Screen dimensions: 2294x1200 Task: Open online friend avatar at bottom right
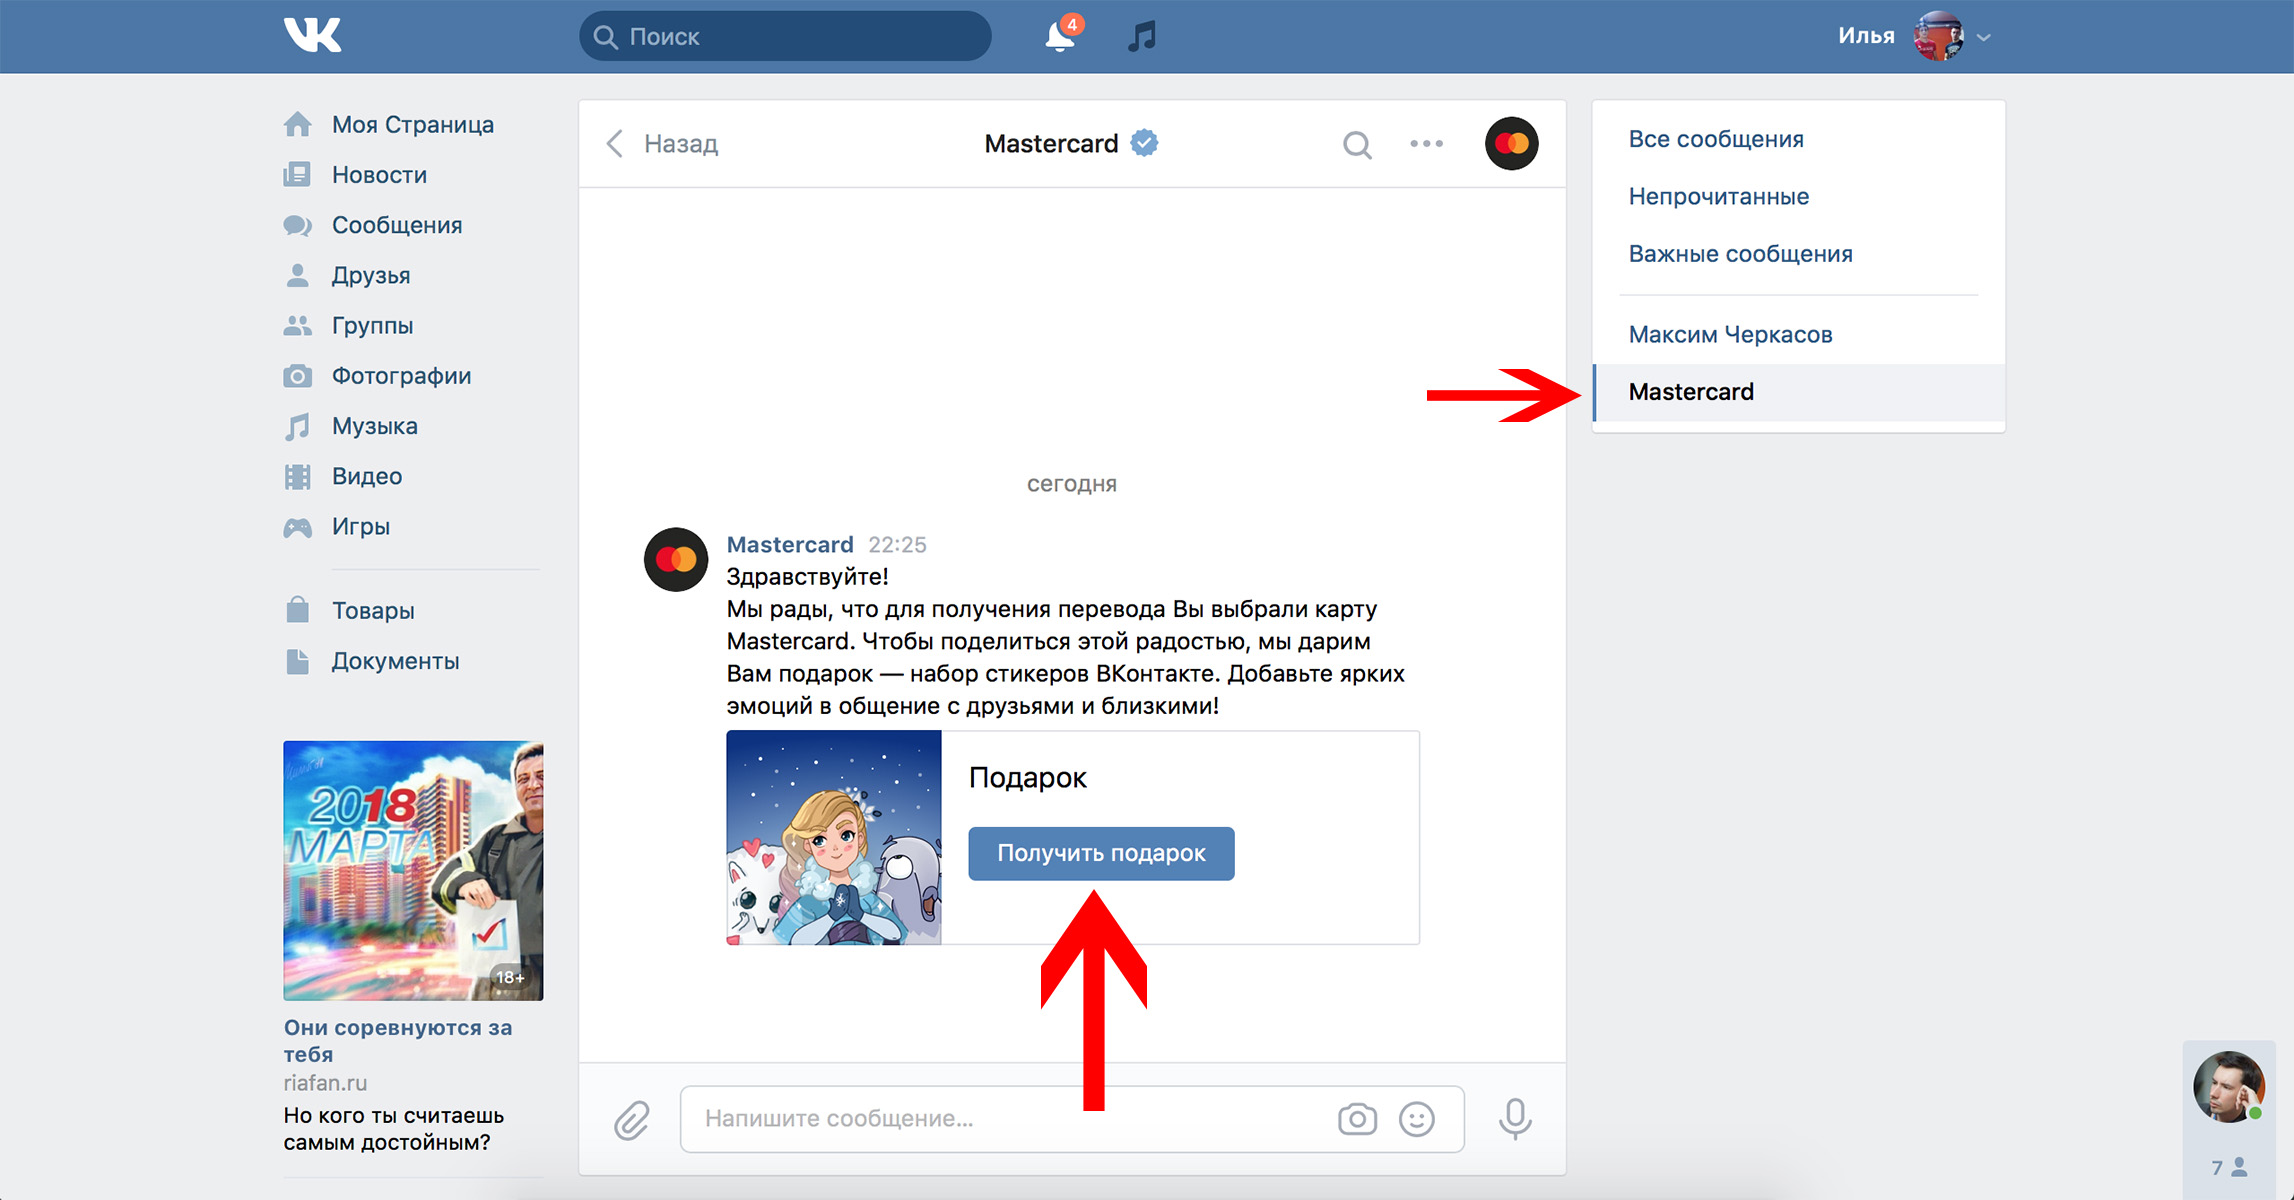click(x=2228, y=1087)
